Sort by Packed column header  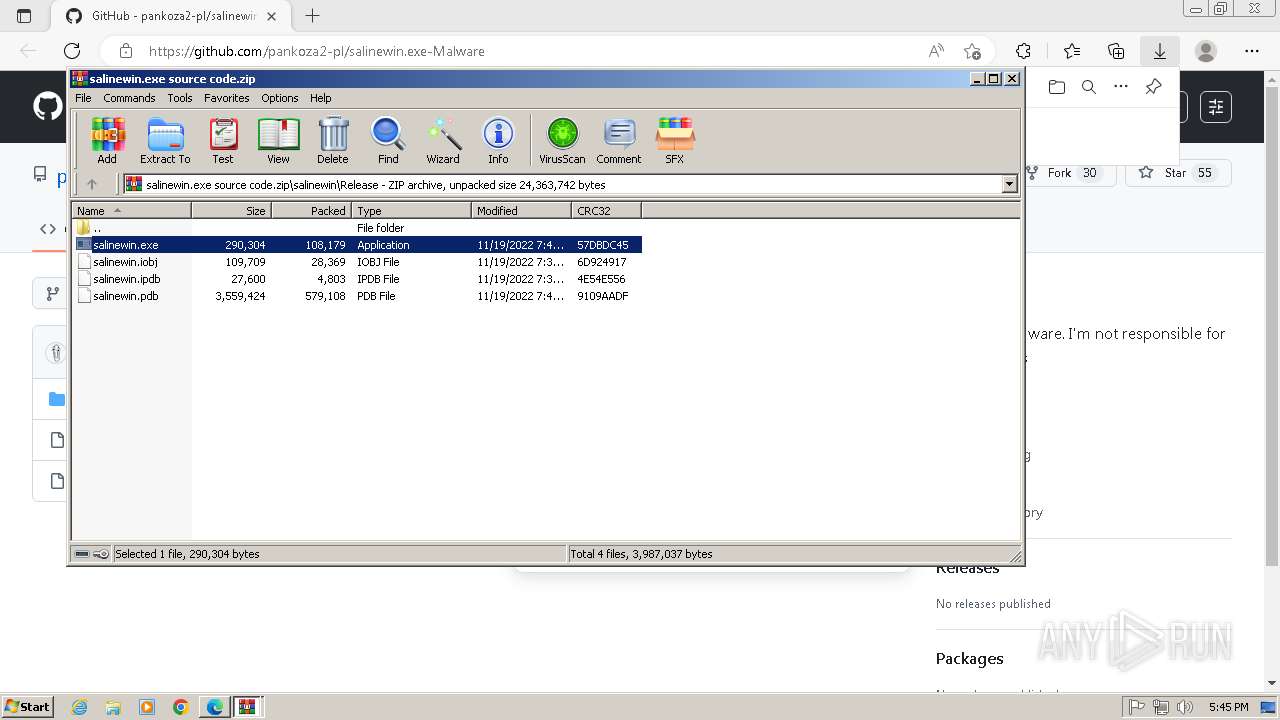[x=312, y=210]
